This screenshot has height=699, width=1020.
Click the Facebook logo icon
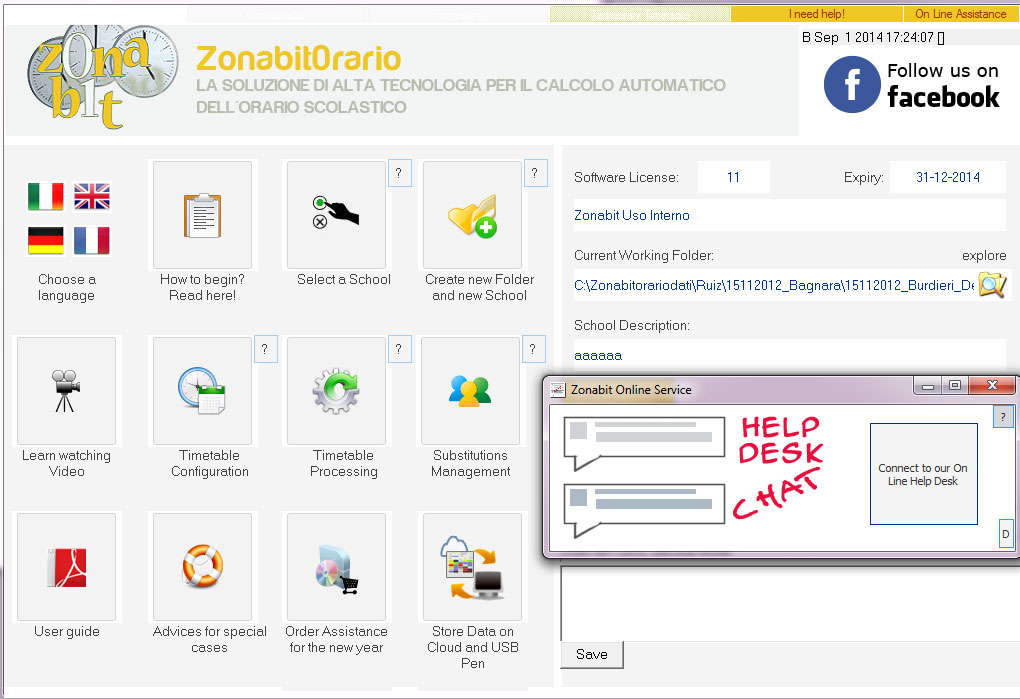pyautogui.click(x=852, y=85)
